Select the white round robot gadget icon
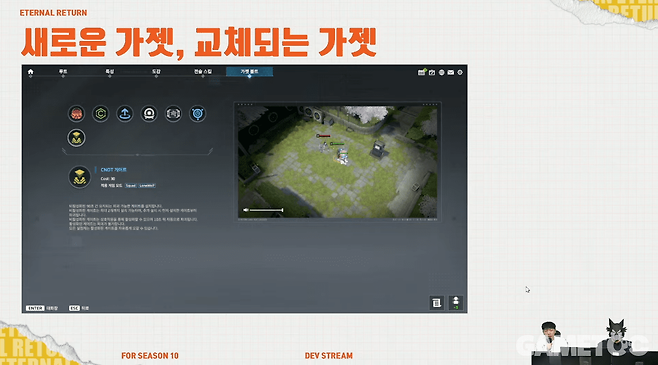The height and width of the screenshot is (365, 658). pos(149,114)
